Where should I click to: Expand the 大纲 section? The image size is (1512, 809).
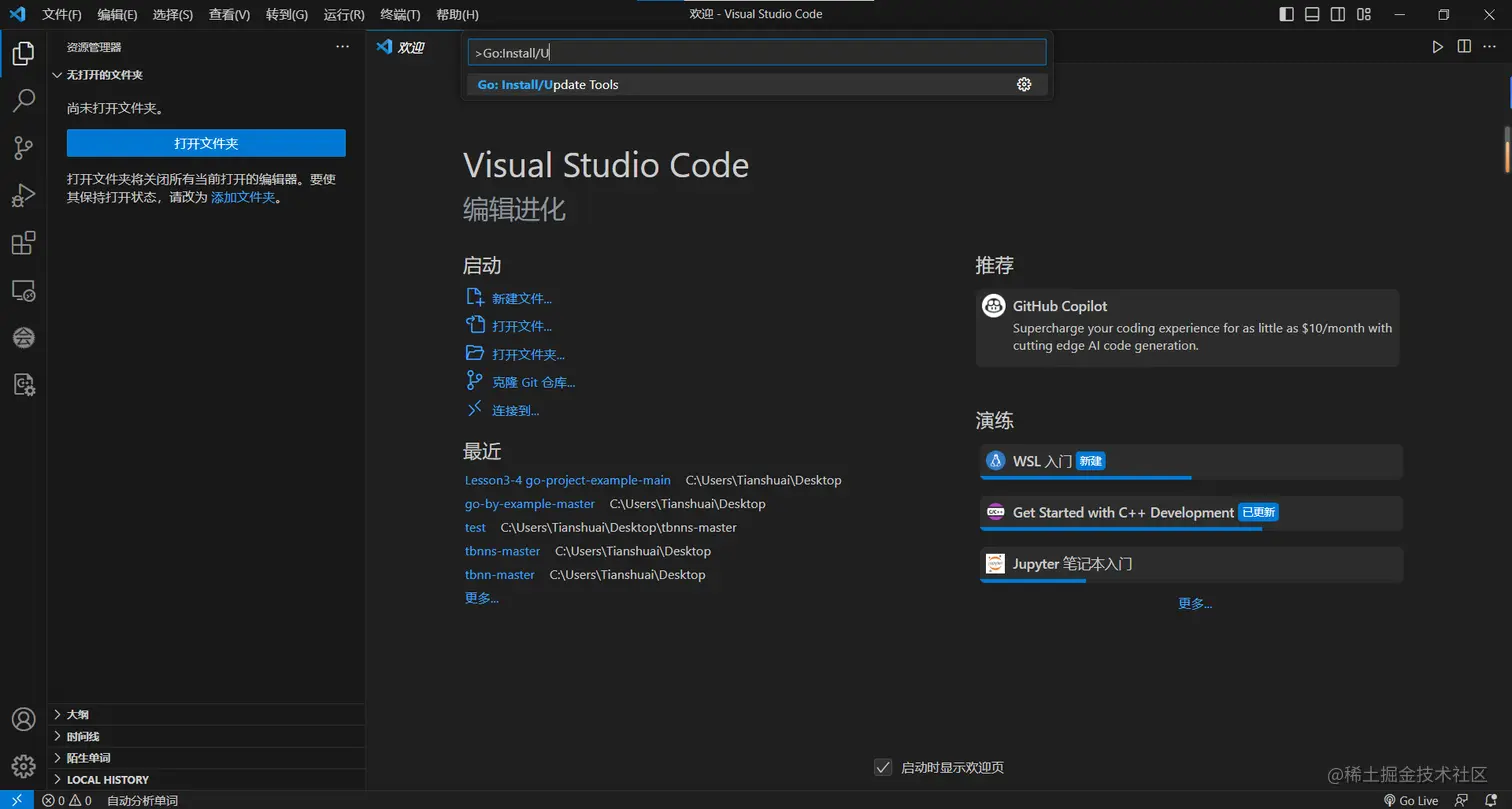tap(205, 714)
